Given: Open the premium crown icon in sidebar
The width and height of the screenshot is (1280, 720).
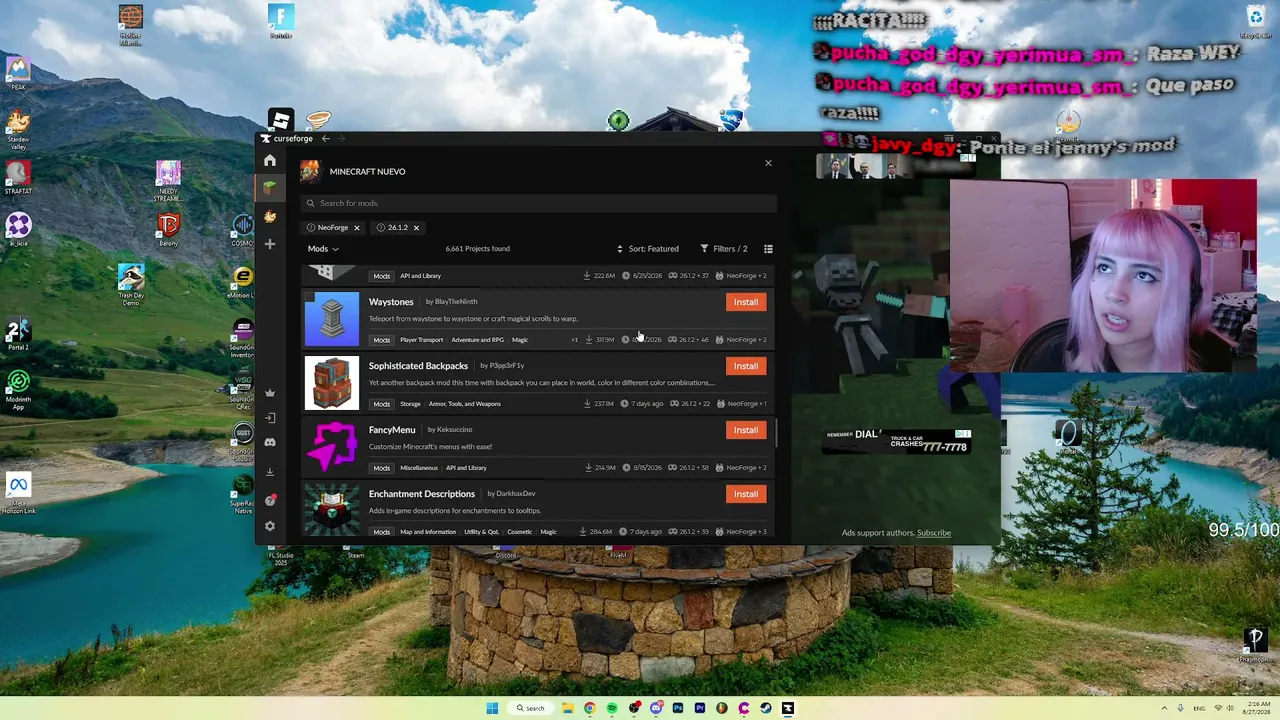Looking at the screenshot, I should pyautogui.click(x=270, y=393).
